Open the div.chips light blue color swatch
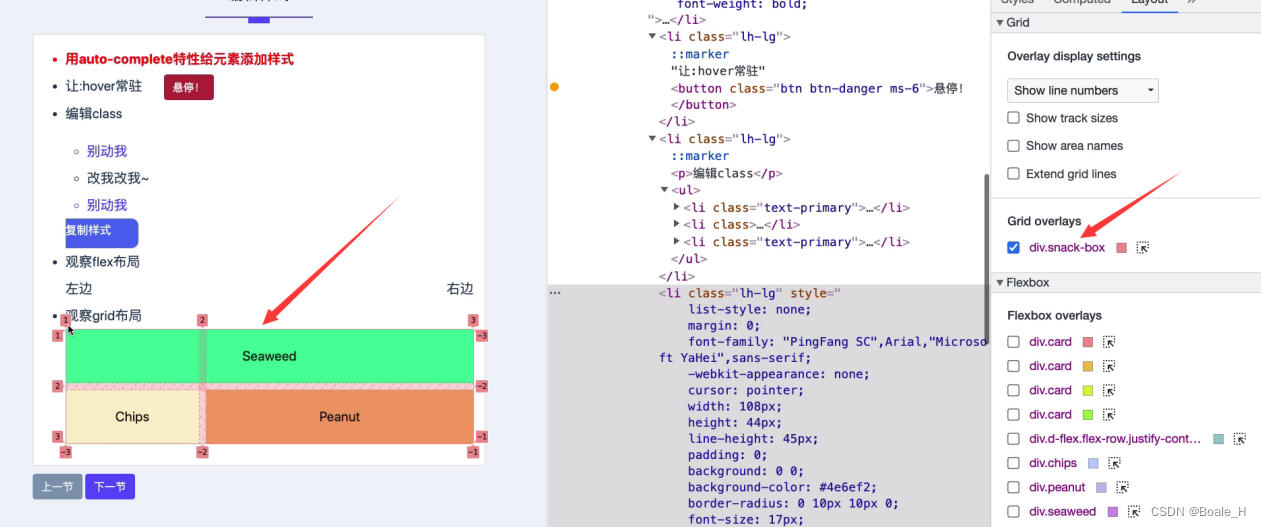 [x=1093, y=463]
